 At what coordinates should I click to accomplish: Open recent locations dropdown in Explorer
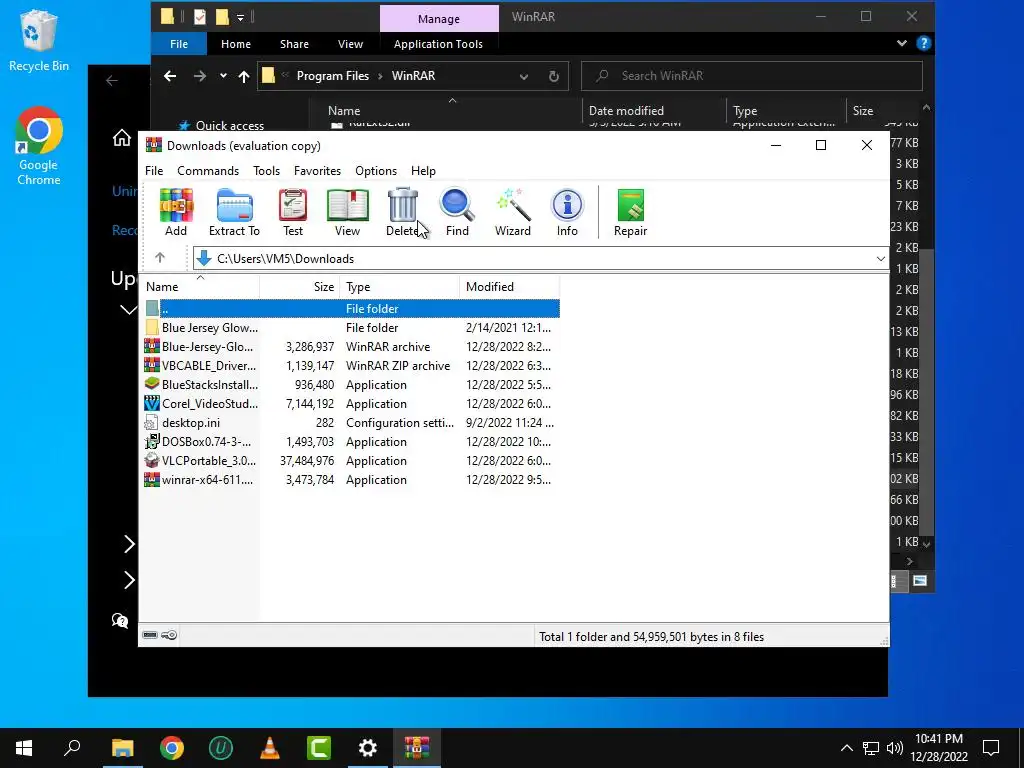(x=223, y=76)
